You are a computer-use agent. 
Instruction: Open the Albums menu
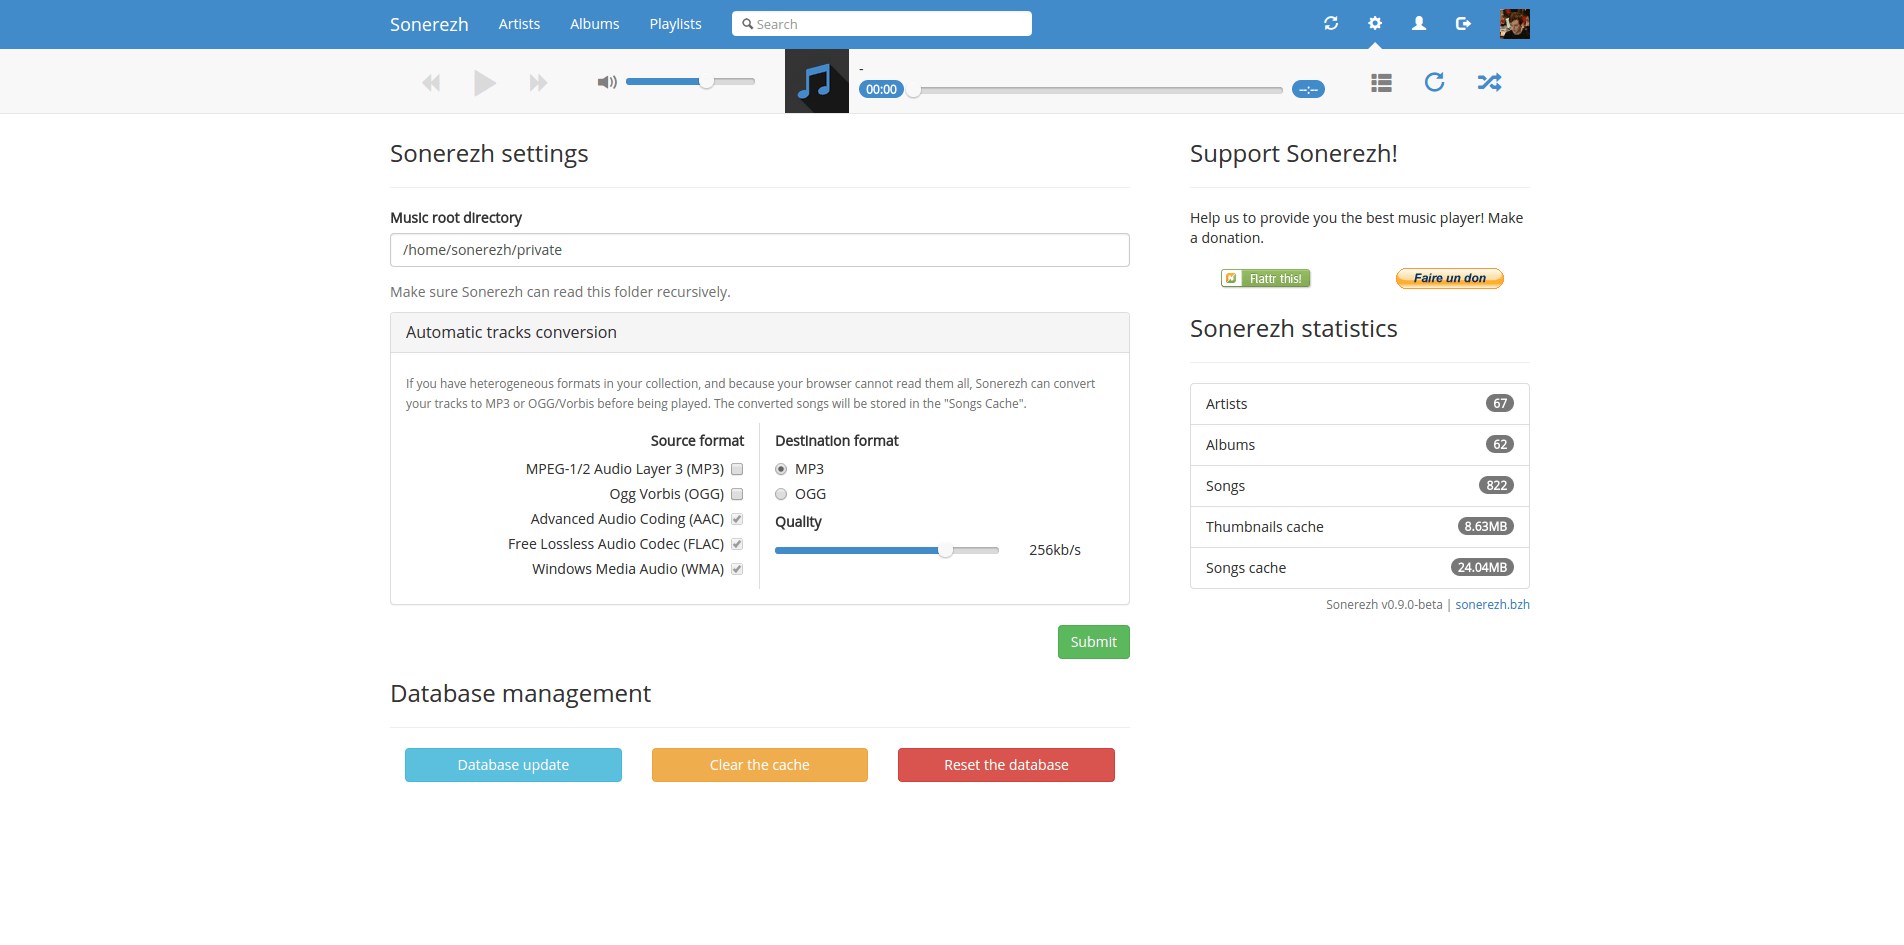(x=595, y=24)
